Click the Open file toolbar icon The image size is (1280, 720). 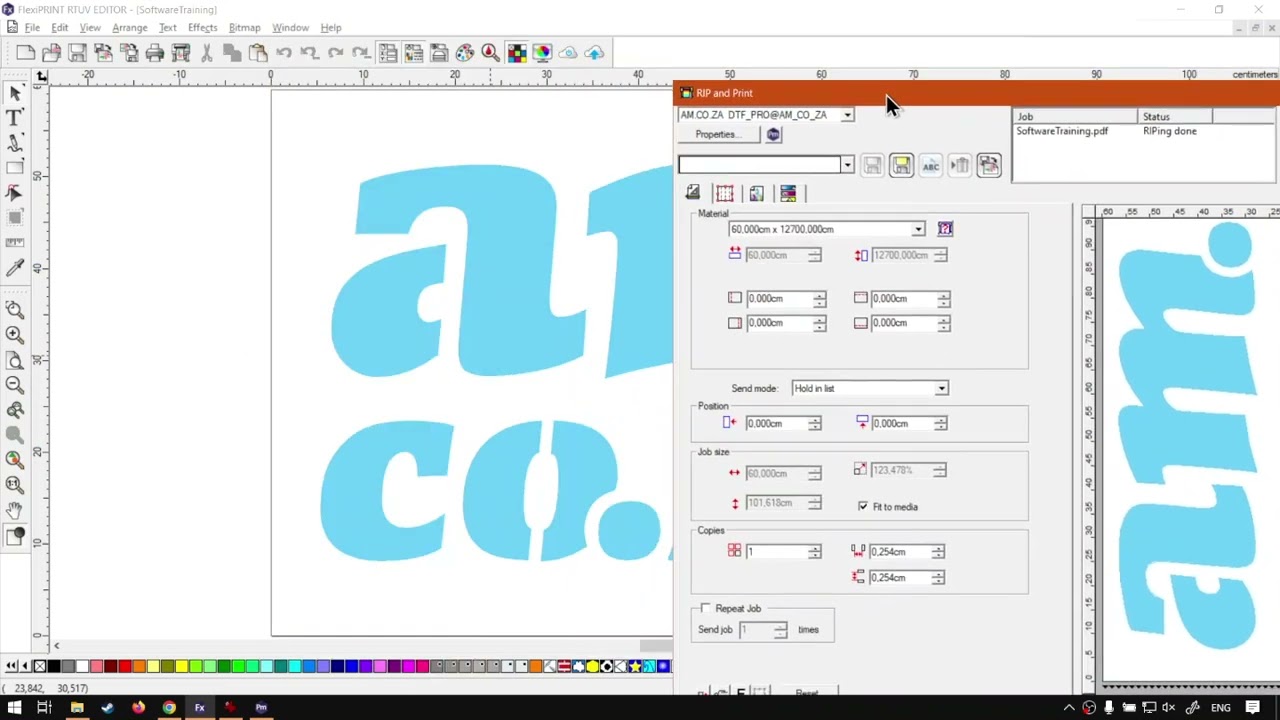(x=52, y=52)
